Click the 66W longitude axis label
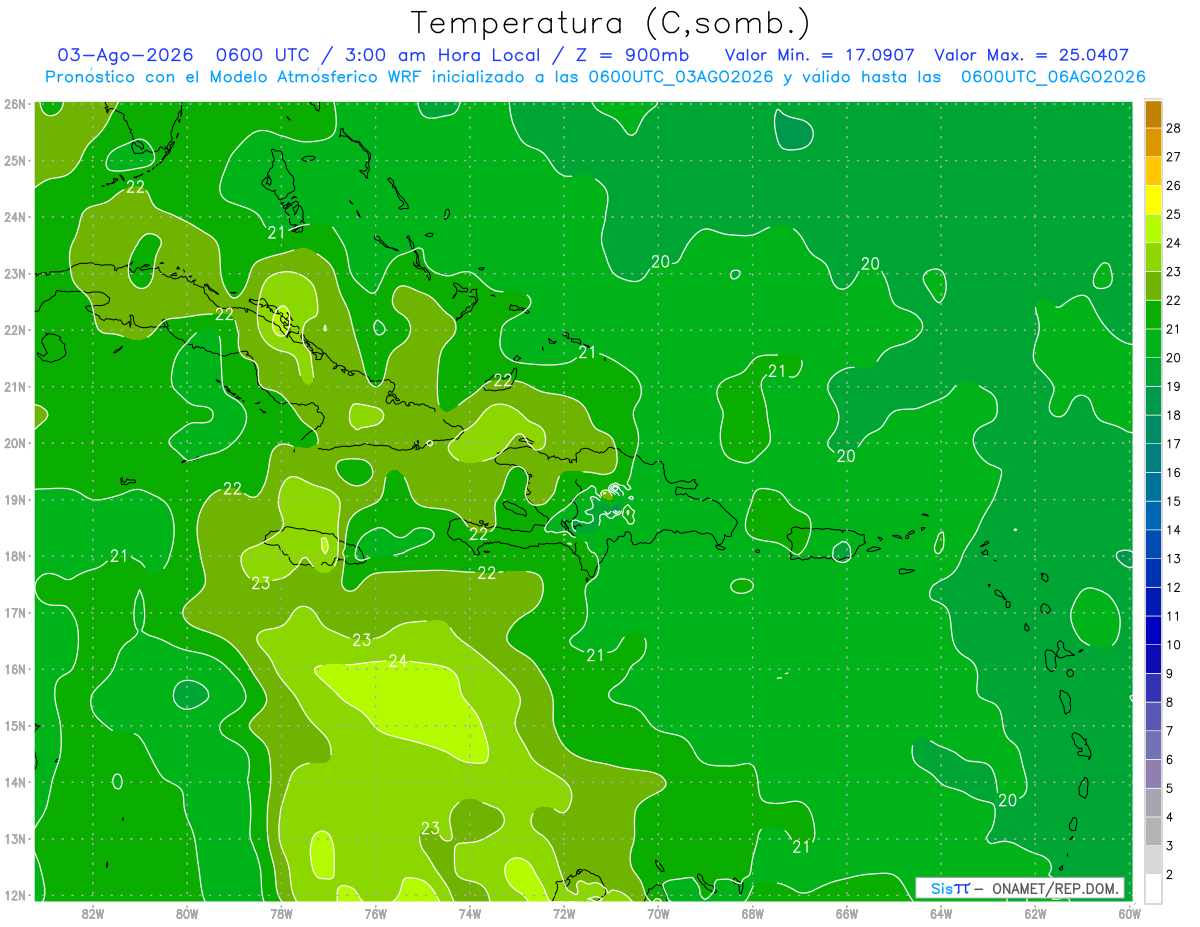1200x927 pixels. coord(846,914)
